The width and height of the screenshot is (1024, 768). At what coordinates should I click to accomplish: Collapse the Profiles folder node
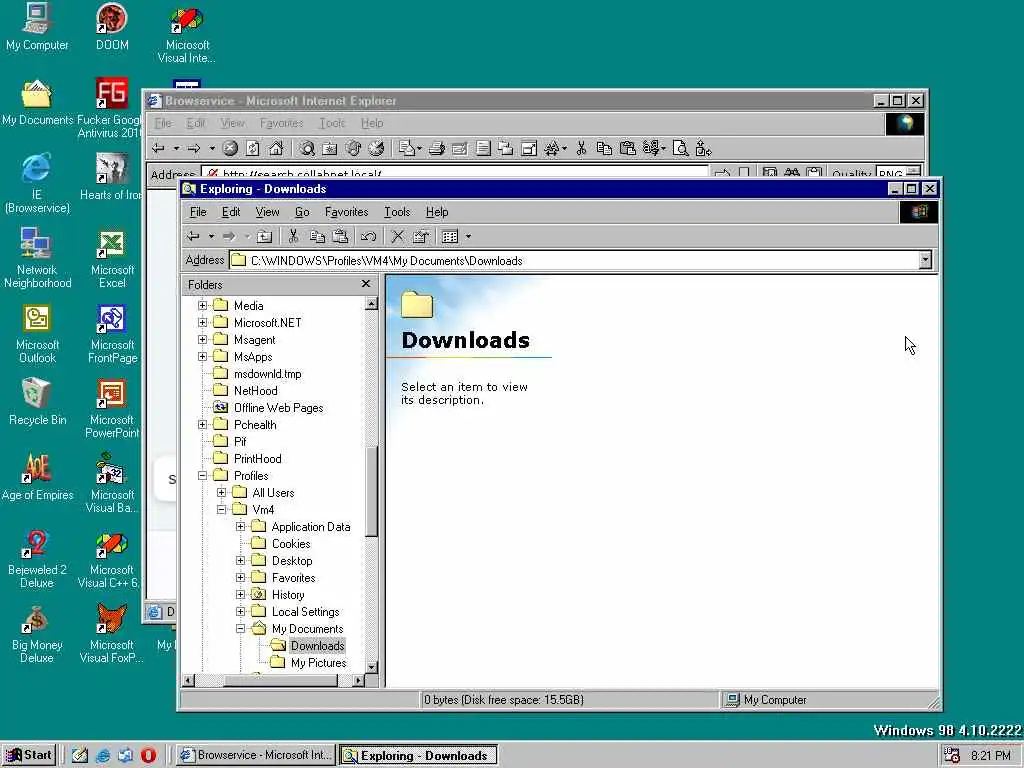(202, 475)
